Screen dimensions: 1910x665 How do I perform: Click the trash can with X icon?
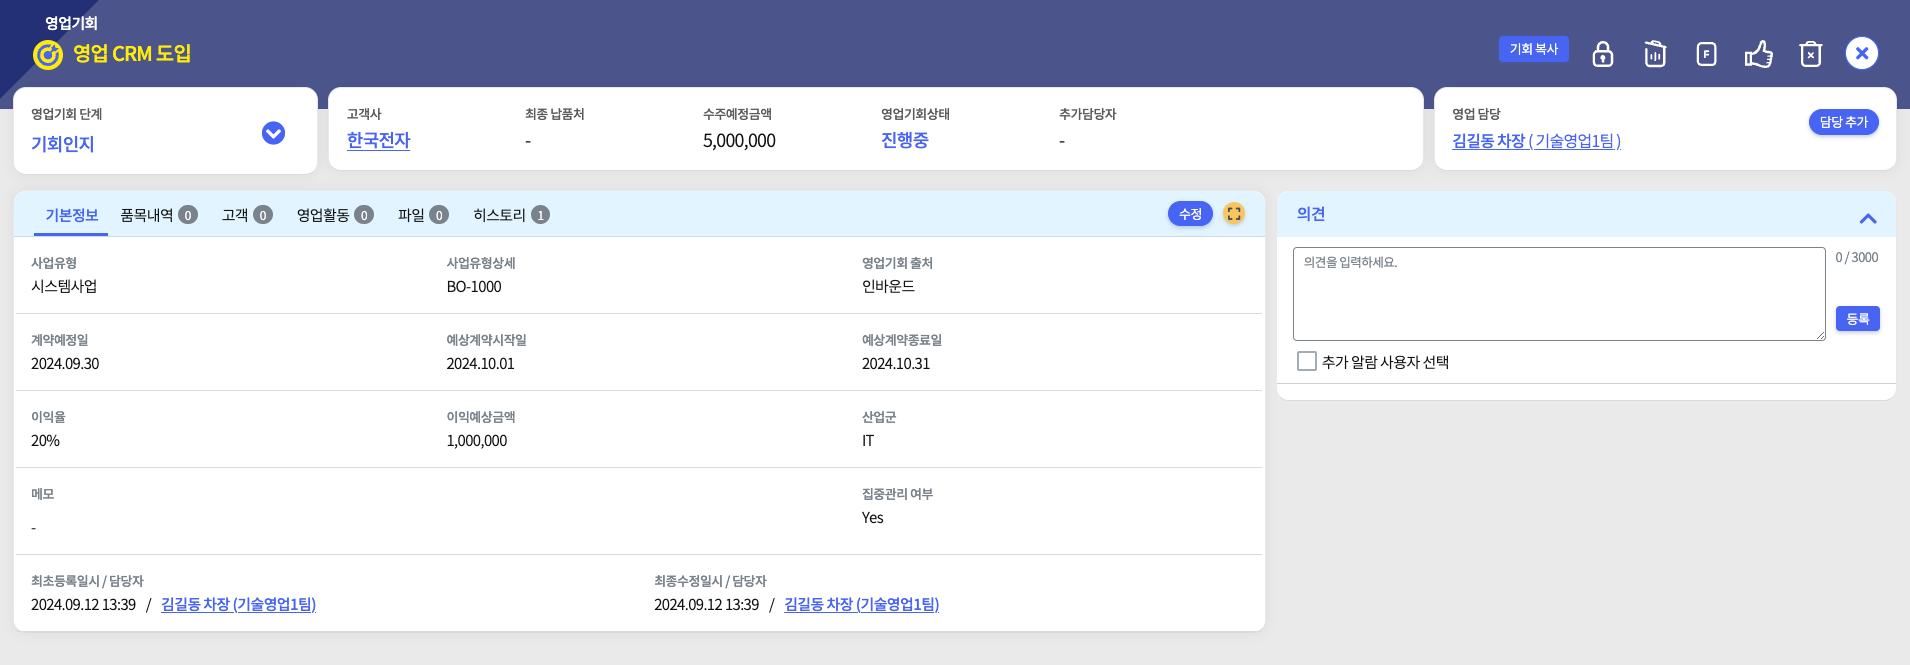coord(1811,54)
